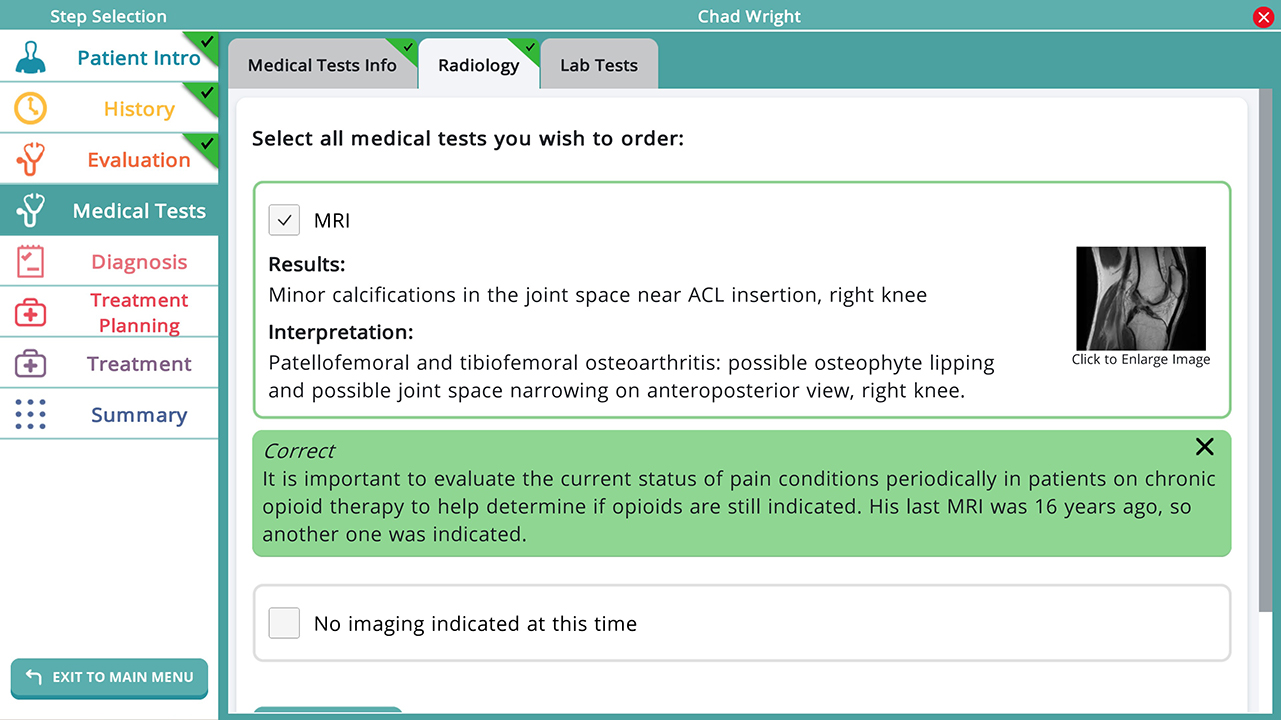Switch to the Medical Tests Info tab
The width and height of the screenshot is (1281, 720).
coord(322,65)
